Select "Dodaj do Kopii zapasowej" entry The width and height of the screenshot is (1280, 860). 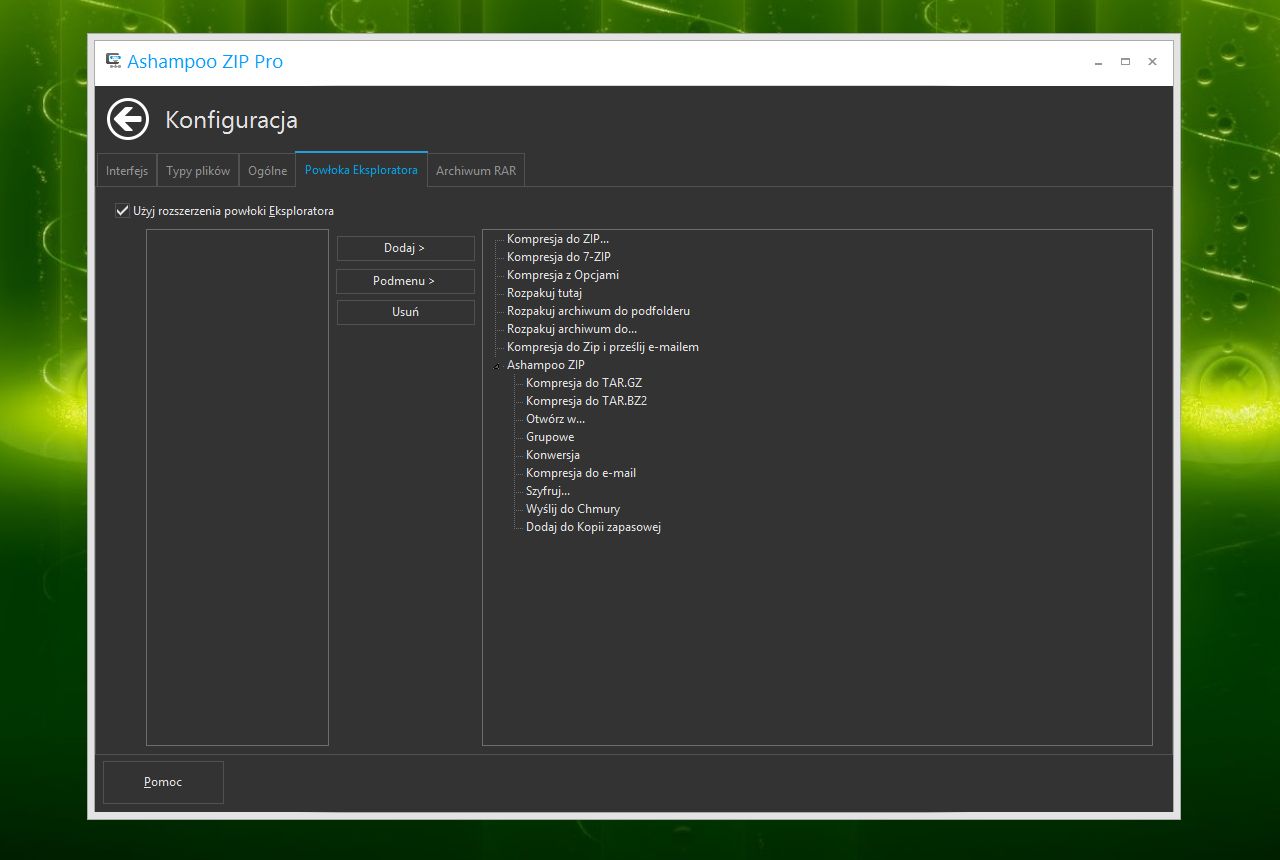pyautogui.click(x=594, y=527)
